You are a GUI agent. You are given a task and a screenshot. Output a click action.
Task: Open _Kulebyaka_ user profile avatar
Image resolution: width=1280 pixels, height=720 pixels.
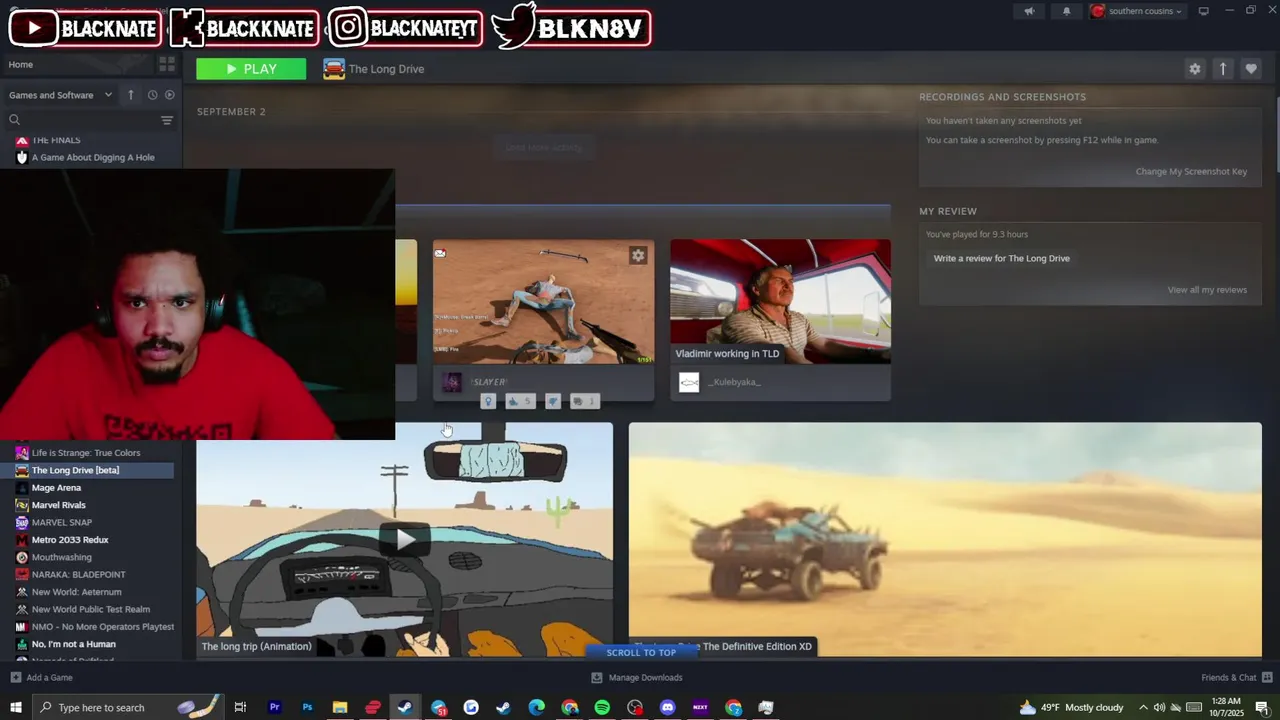(689, 382)
